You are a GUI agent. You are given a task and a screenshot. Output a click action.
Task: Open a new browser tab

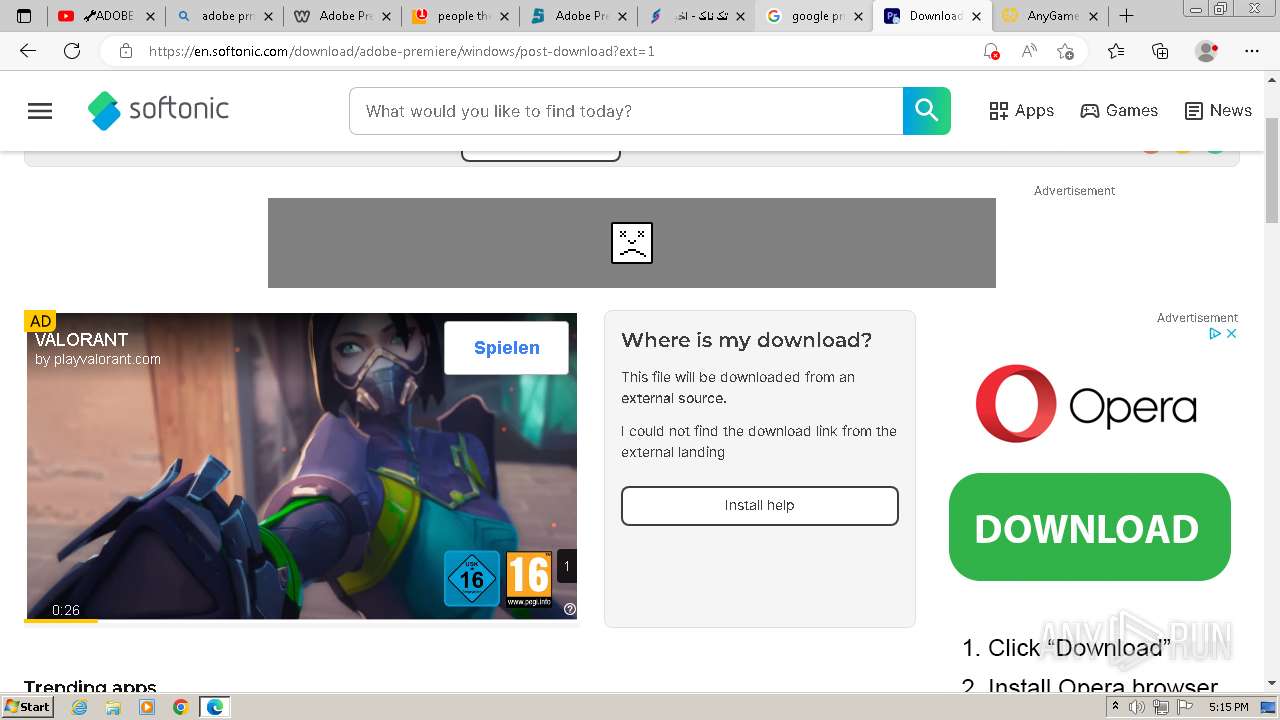tap(1126, 16)
